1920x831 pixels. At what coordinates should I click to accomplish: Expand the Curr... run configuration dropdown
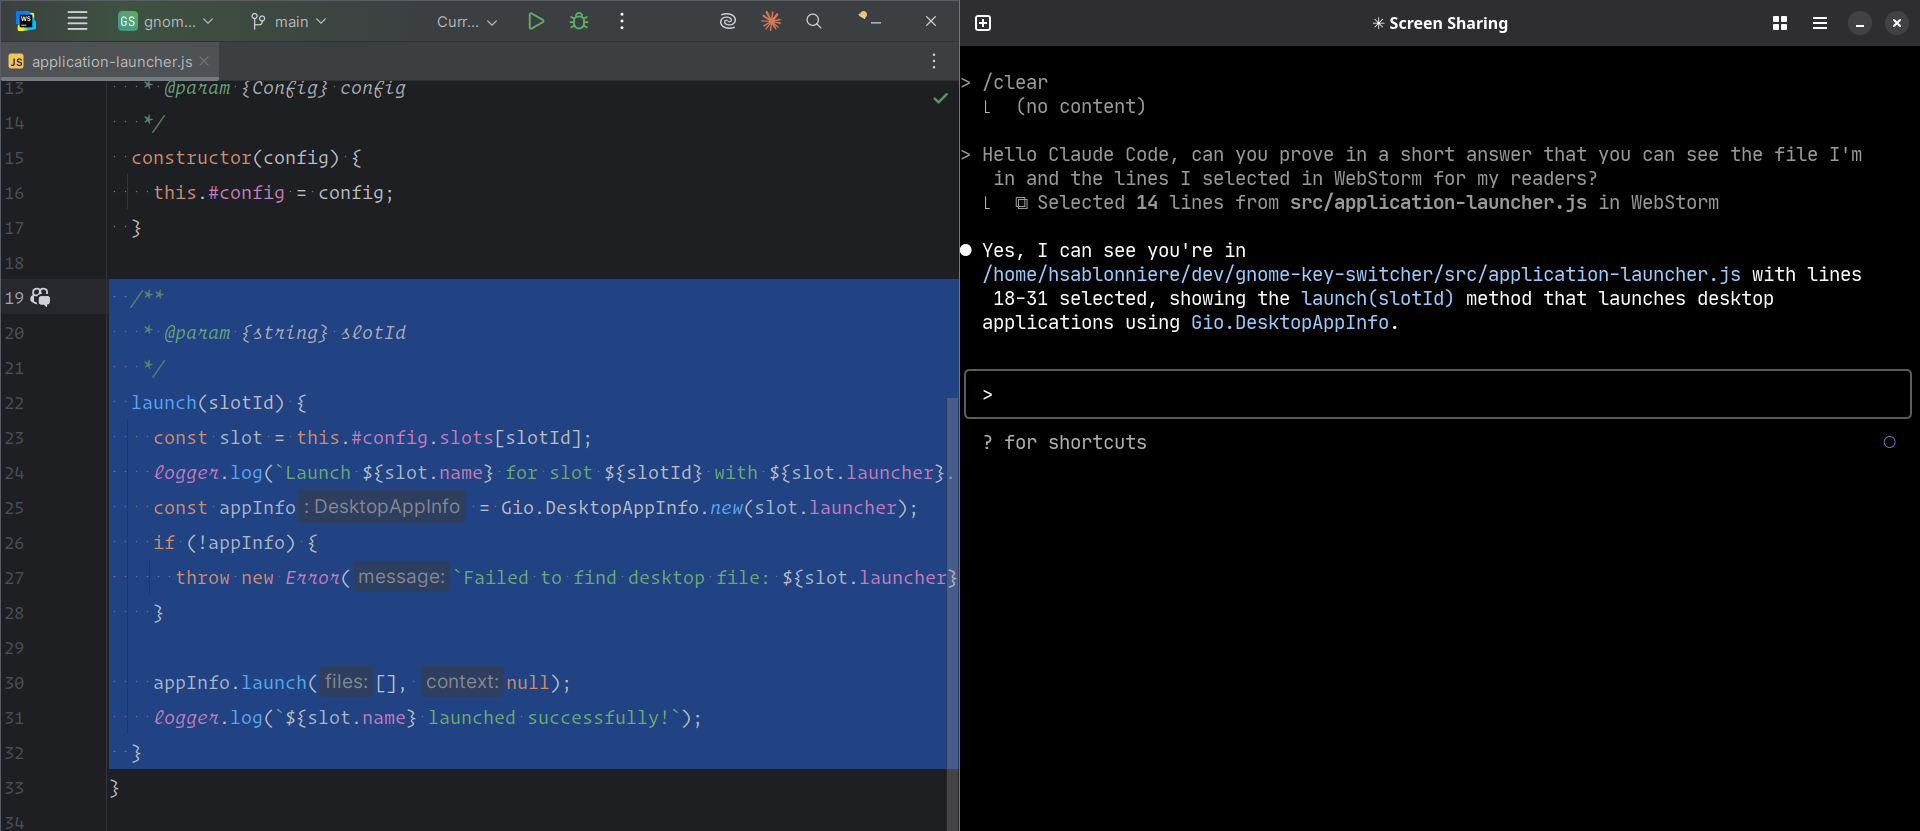coord(467,21)
